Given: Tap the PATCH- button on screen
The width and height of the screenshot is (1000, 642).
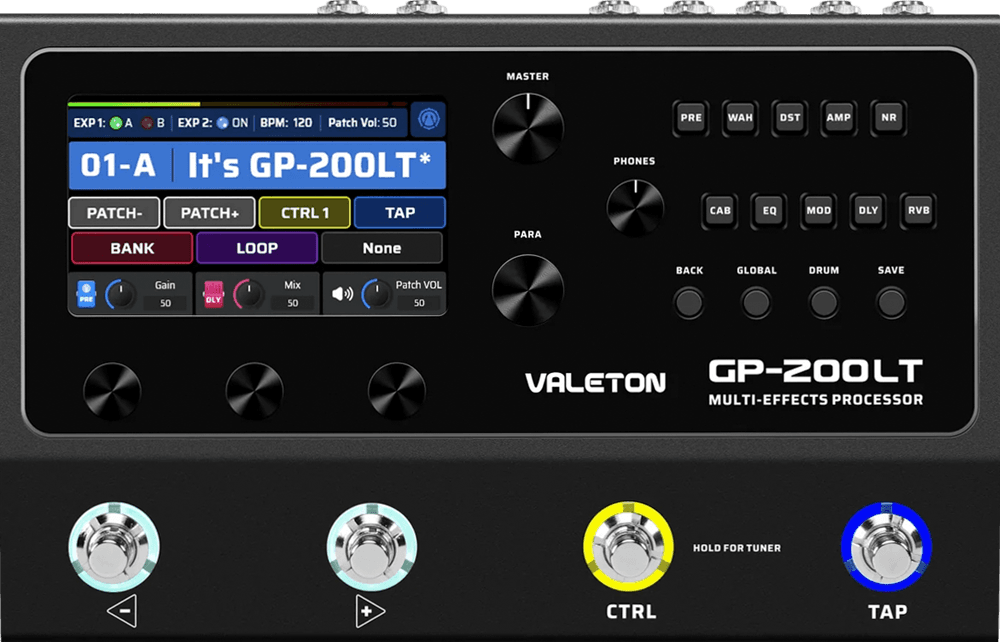Looking at the screenshot, I should click(114, 213).
